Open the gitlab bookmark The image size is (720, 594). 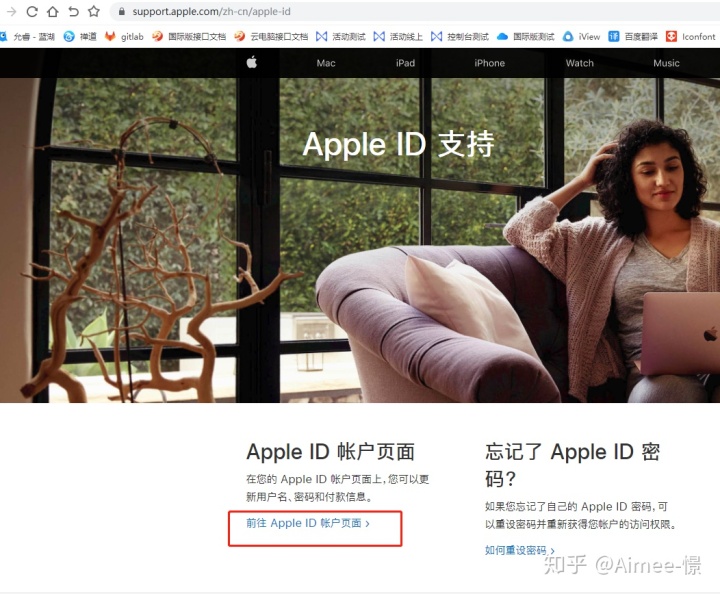tap(124, 37)
